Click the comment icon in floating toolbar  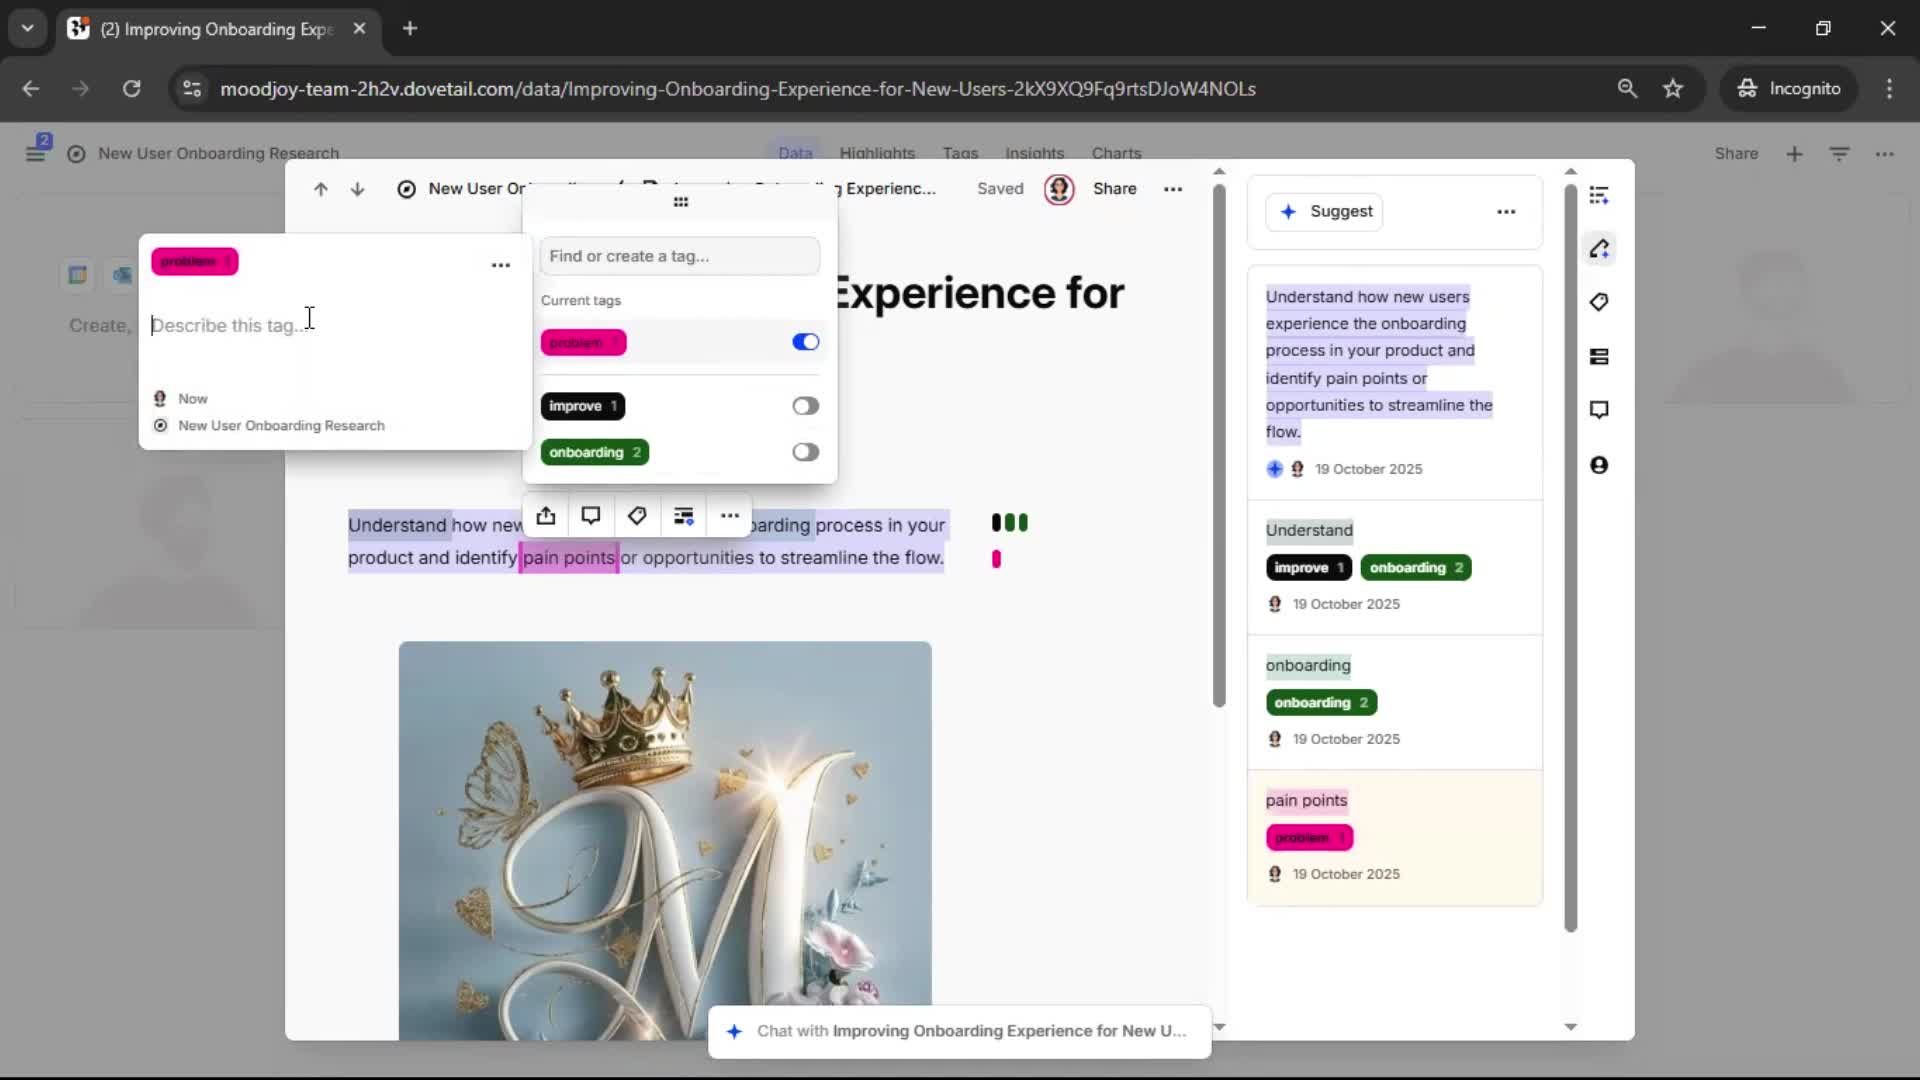coord(591,516)
